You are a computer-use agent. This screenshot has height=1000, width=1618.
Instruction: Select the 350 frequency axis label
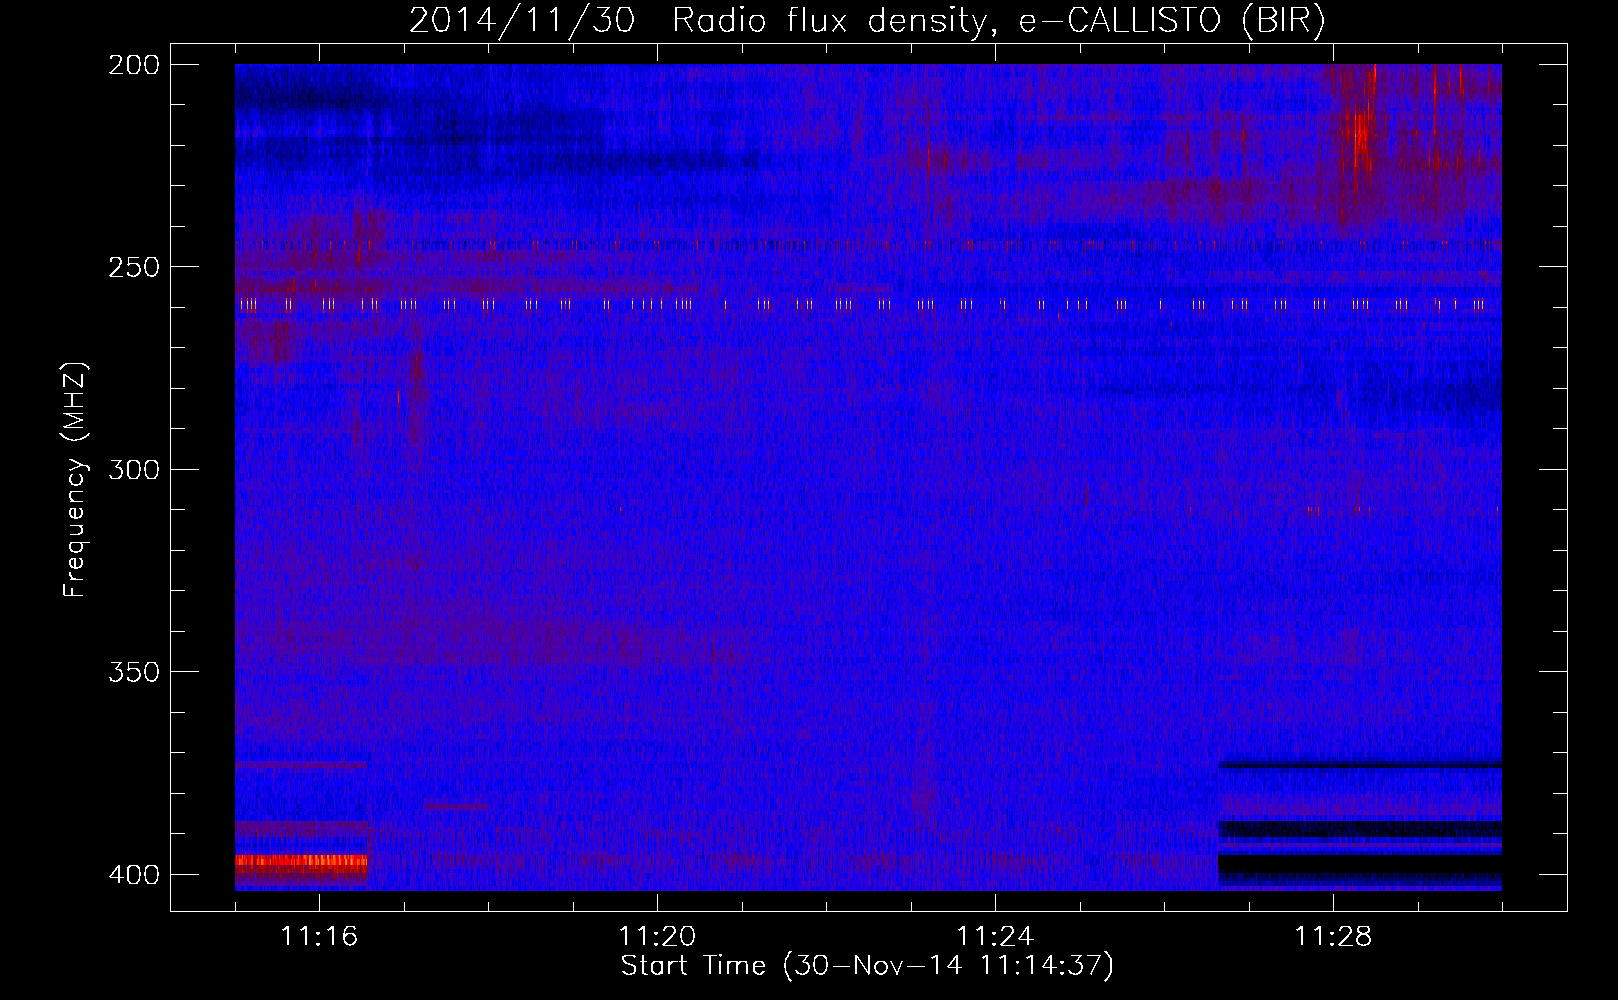coord(134,672)
